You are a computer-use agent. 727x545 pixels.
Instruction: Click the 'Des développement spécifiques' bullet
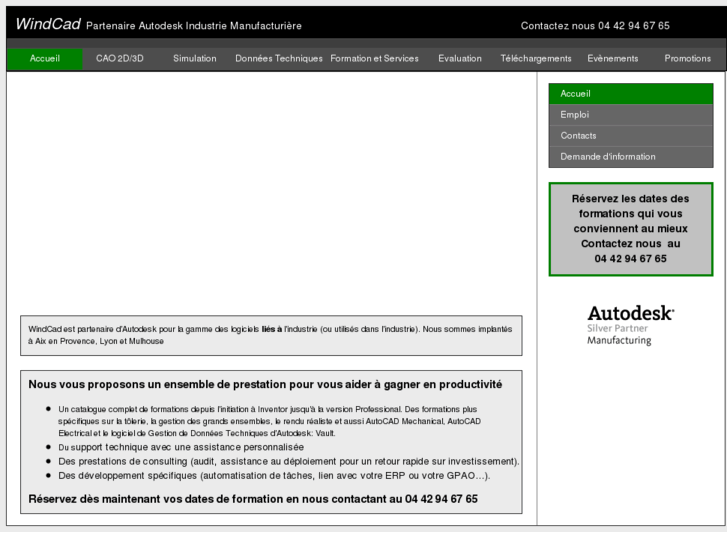[x=274, y=476]
